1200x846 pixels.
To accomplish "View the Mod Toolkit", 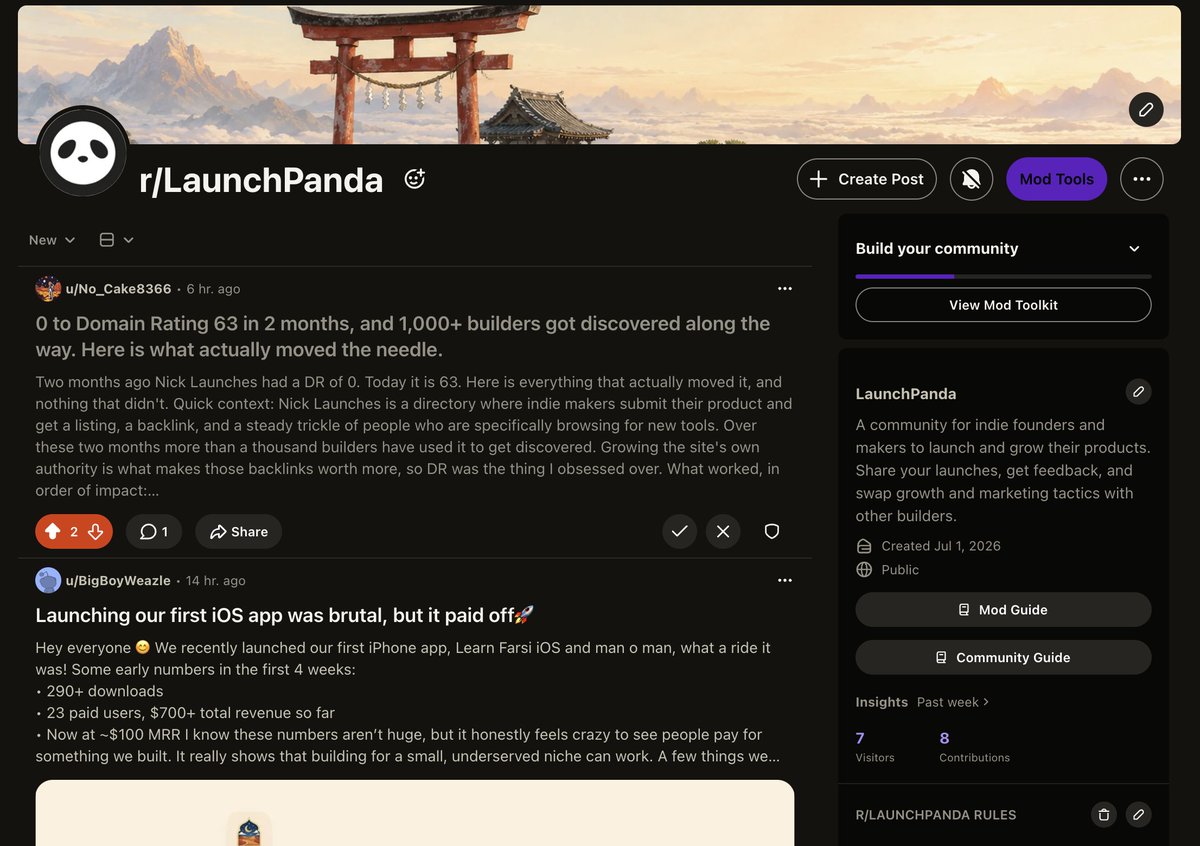I will [1003, 305].
